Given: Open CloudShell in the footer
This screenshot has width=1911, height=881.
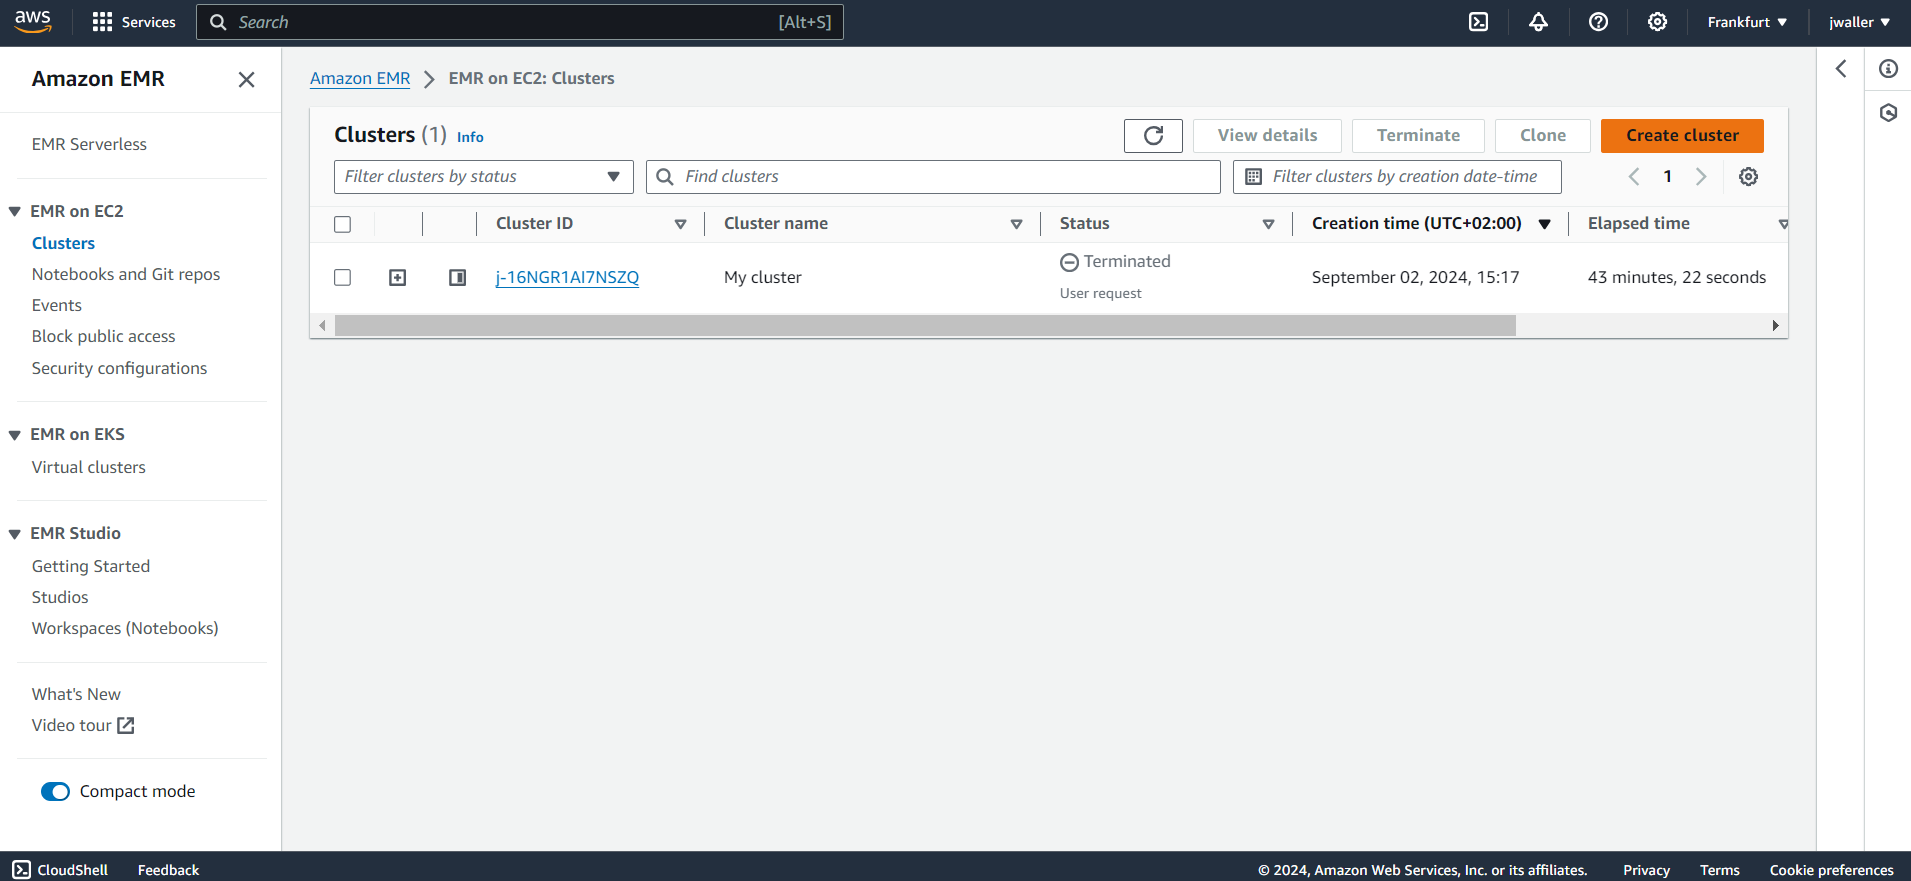Looking at the screenshot, I should click(x=61, y=870).
